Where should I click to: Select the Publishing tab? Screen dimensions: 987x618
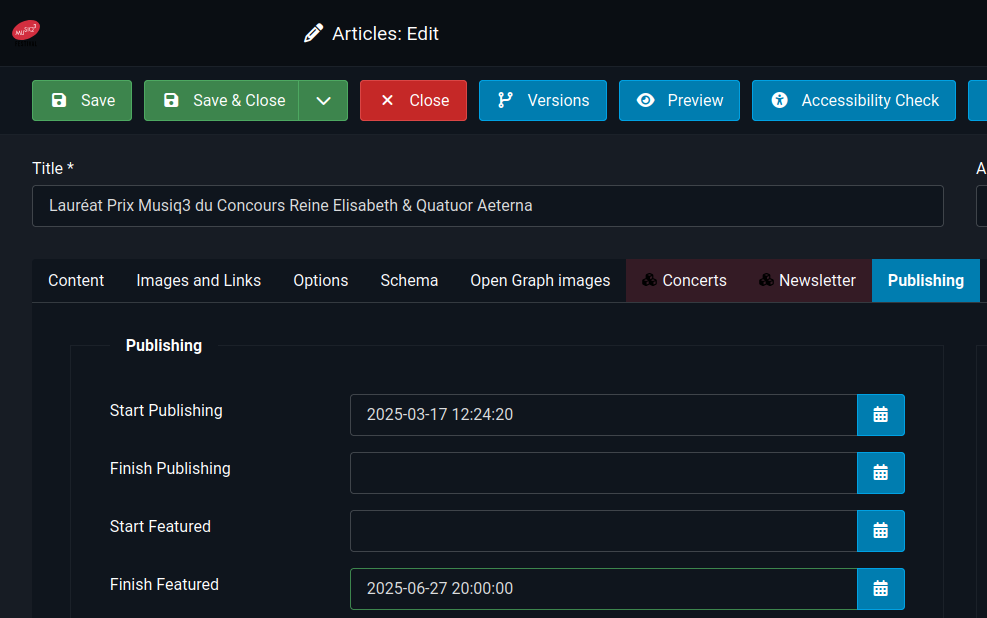[926, 281]
